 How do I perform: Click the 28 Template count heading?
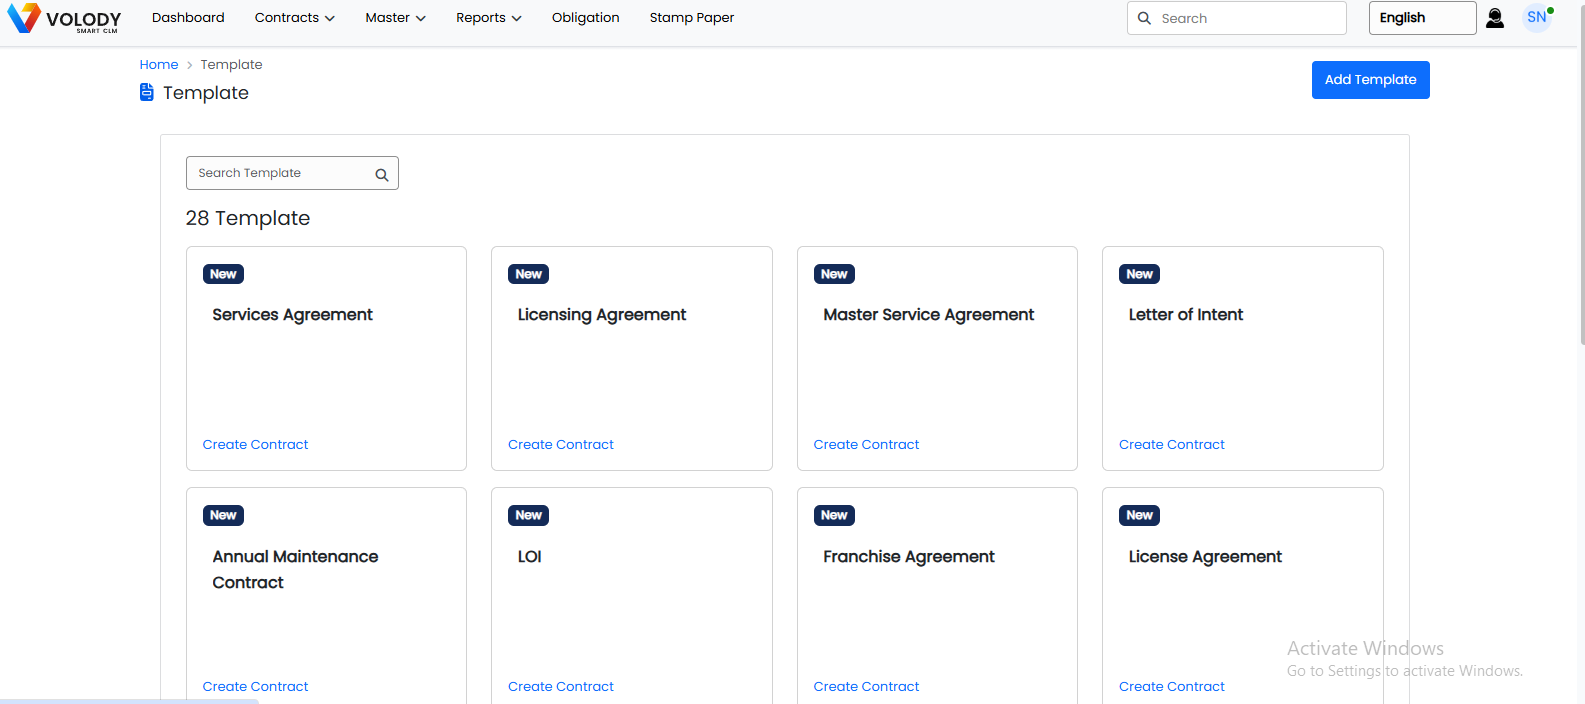click(x=248, y=218)
